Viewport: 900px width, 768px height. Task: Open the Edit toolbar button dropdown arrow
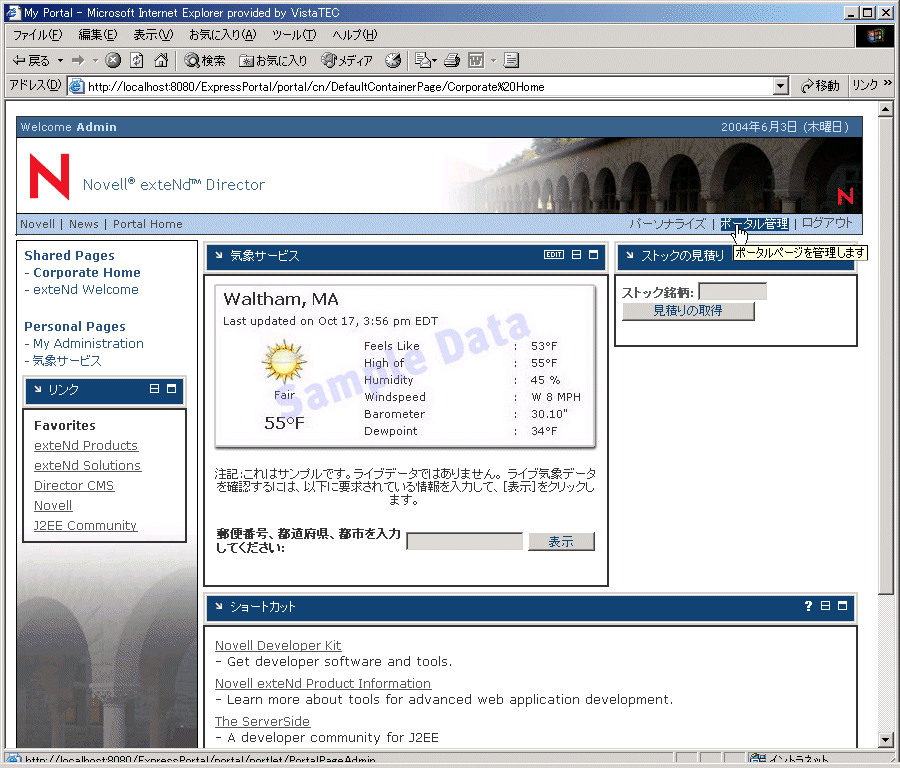[493, 60]
